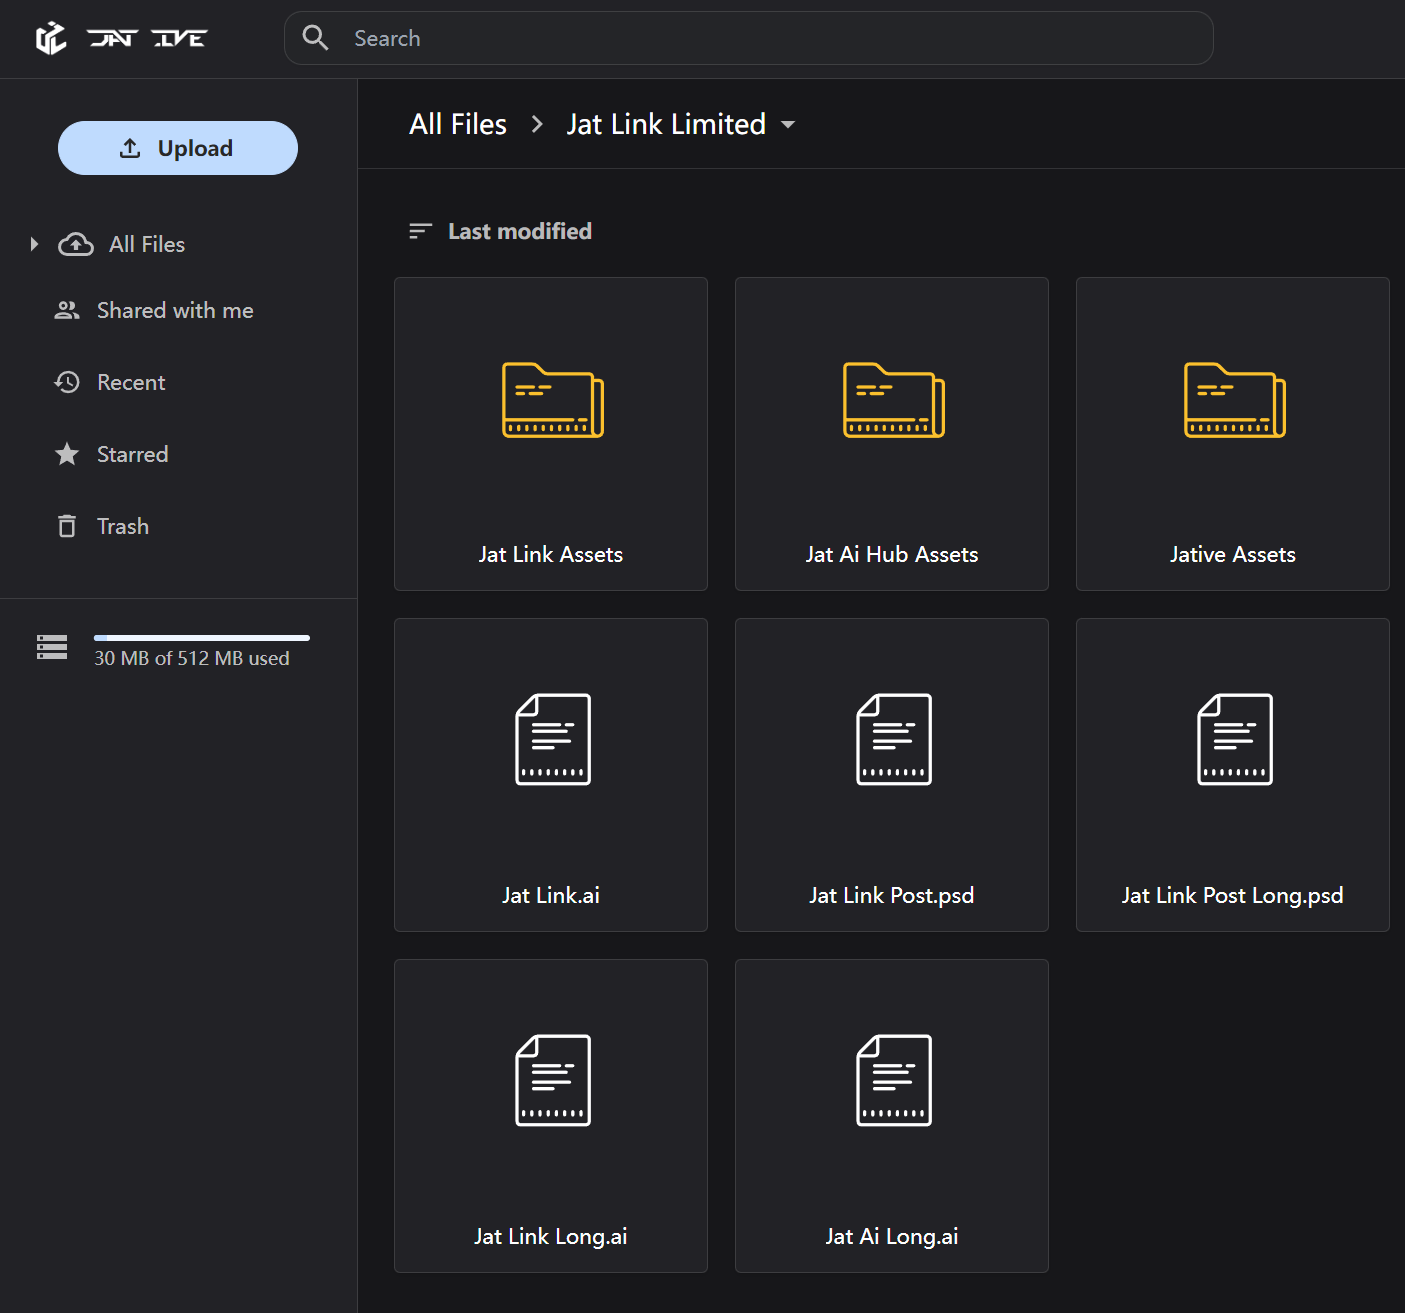
Task: Click the Jat Ai Hub Assets label
Action: click(x=892, y=554)
